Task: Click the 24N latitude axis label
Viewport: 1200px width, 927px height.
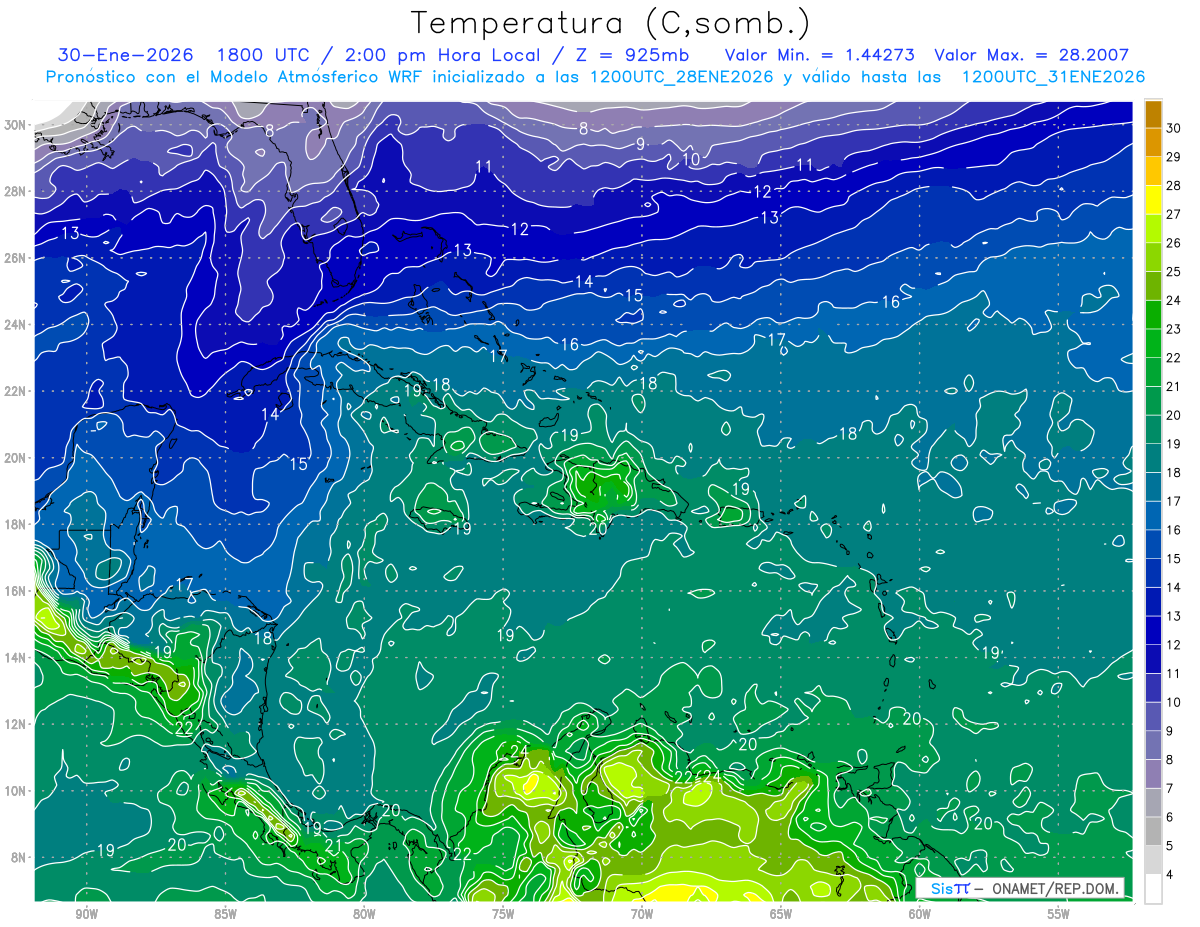Action: click(15, 325)
